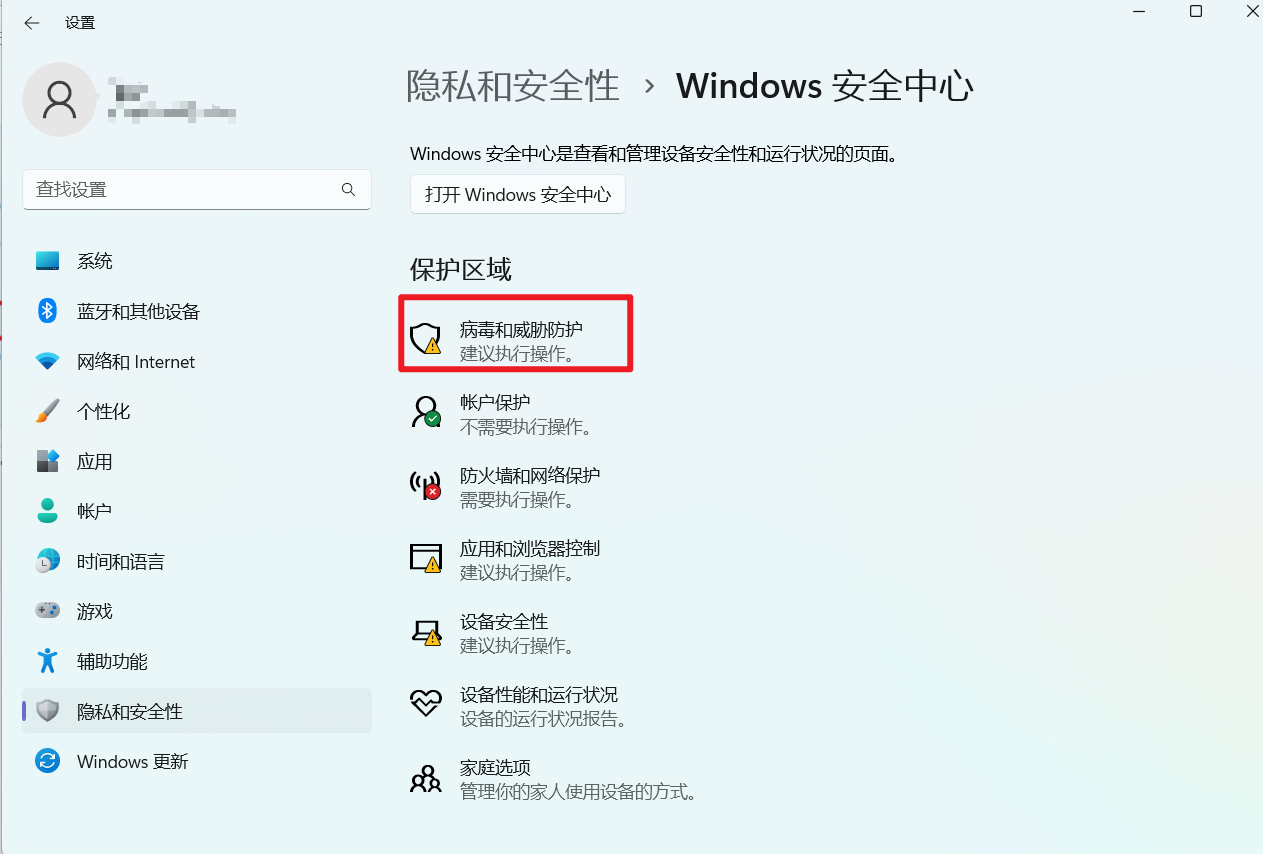Click the search magnifier icon
The height and width of the screenshot is (854, 1263).
[x=348, y=189]
